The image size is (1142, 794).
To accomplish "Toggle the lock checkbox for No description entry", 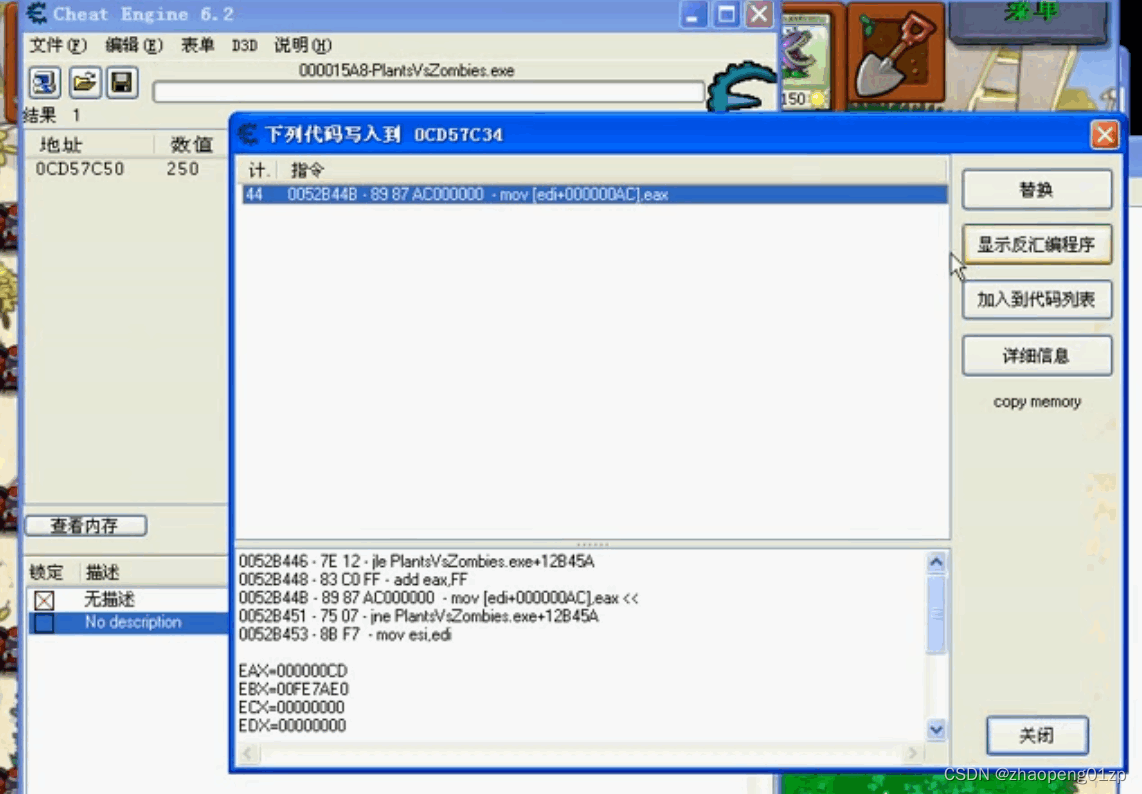I will (x=44, y=624).
